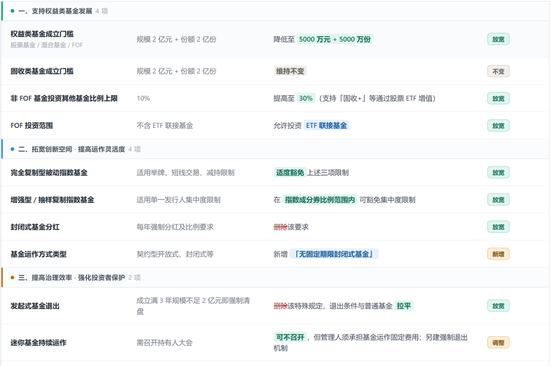
Task: Select row title 迷你基金持续运作
Action: (39, 342)
